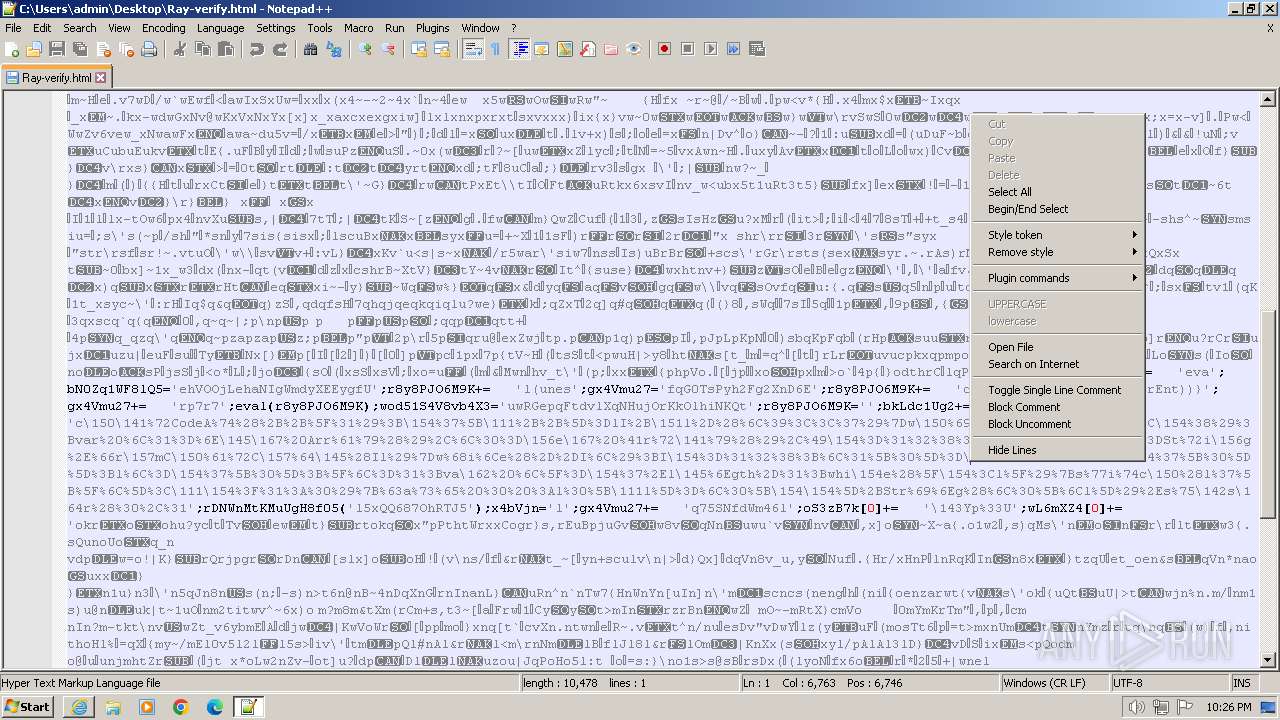1280x720 pixels.
Task: Choose Begin/End Select in the context menu
Action: (x=1057, y=209)
